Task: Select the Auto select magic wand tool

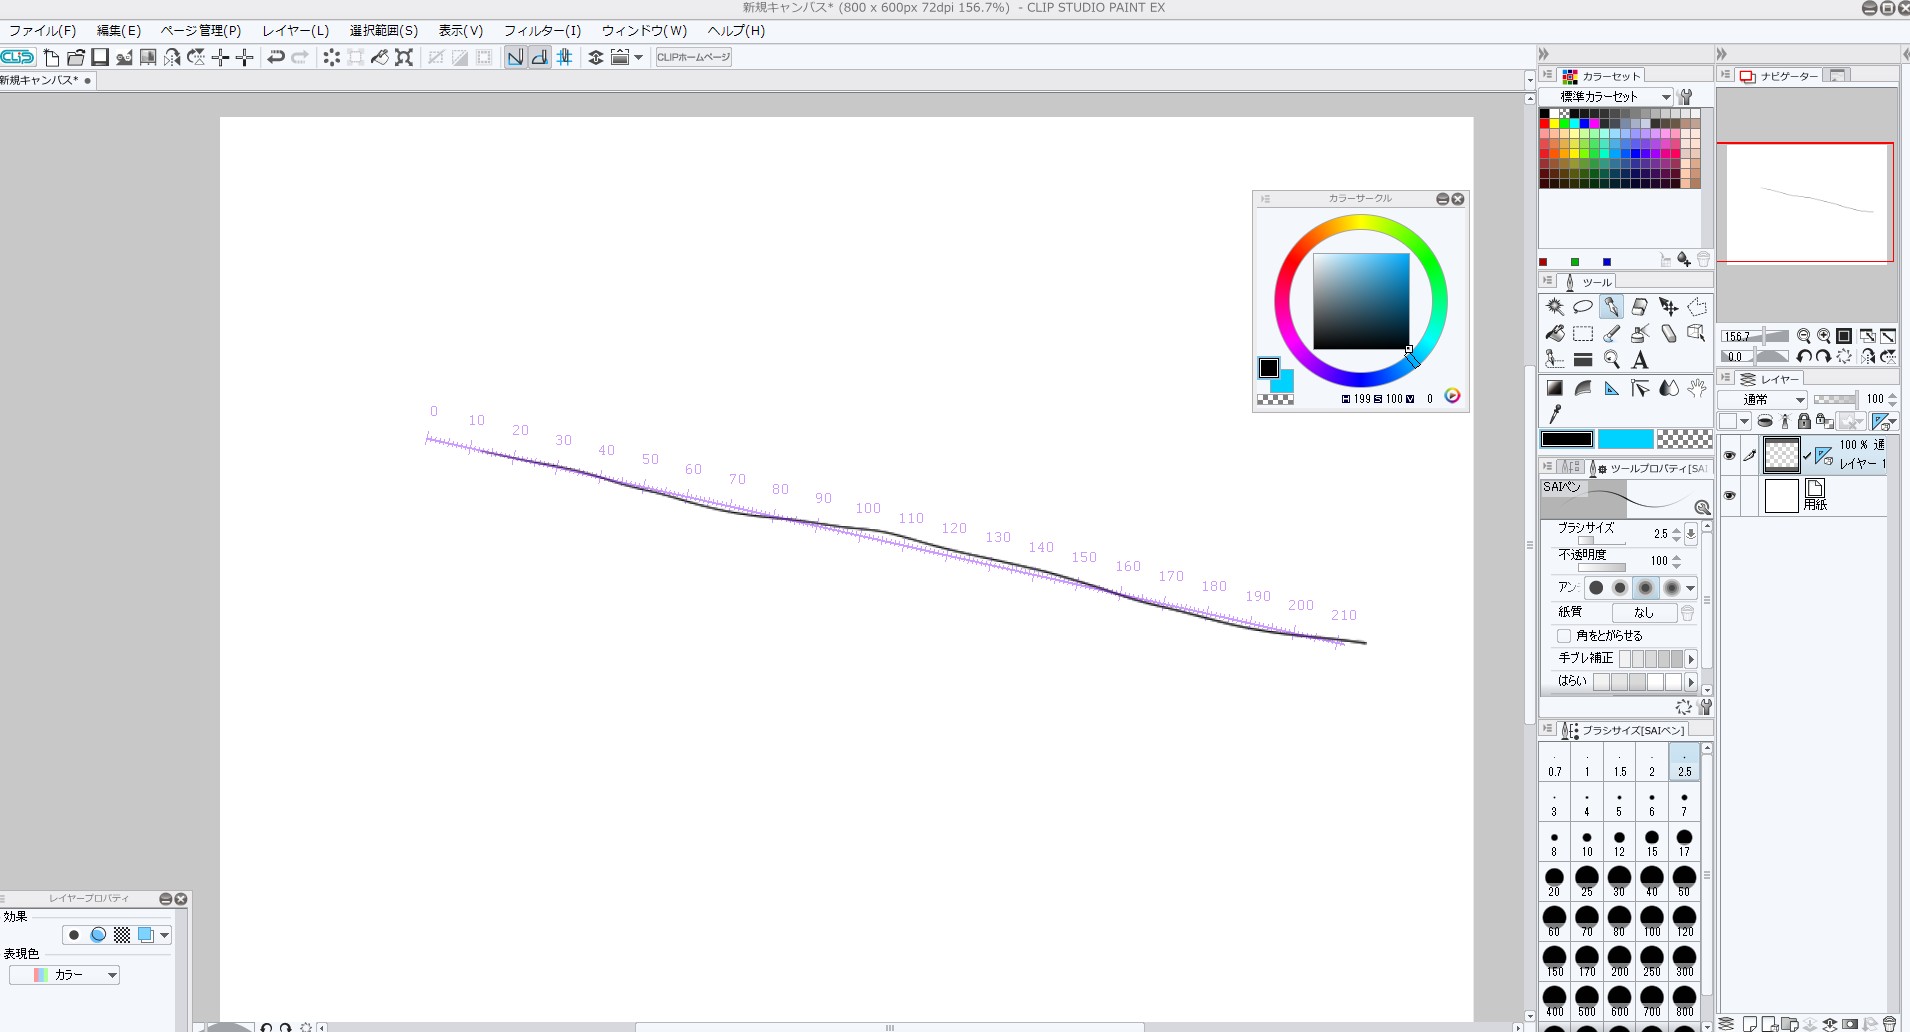Action: click(x=1555, y=307)
